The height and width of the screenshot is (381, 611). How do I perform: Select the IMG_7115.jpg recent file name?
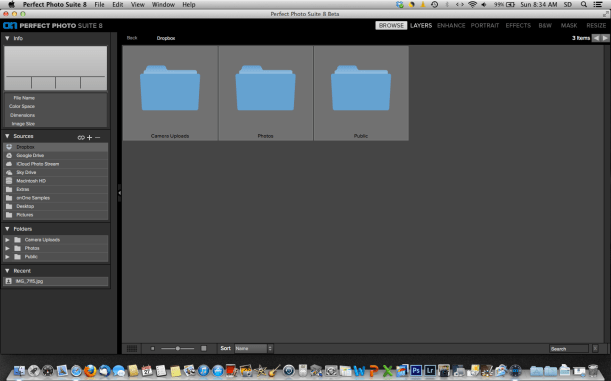pyautogui.click(x=29, y=281)
